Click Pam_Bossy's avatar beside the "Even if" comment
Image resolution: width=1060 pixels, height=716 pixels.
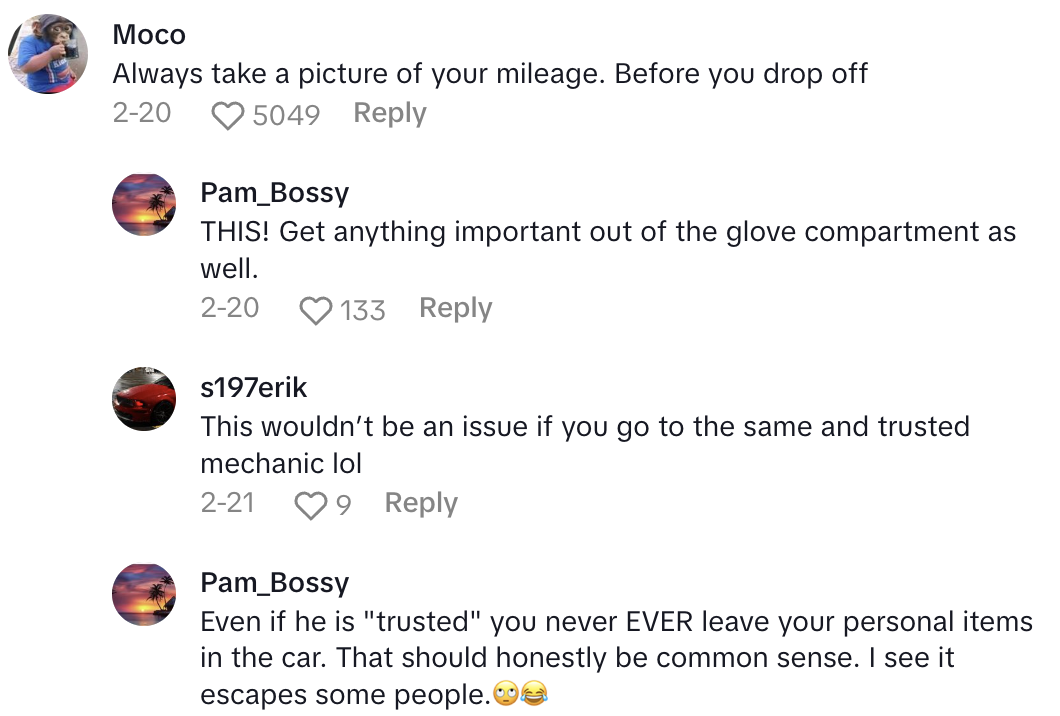tap(144, 594)
